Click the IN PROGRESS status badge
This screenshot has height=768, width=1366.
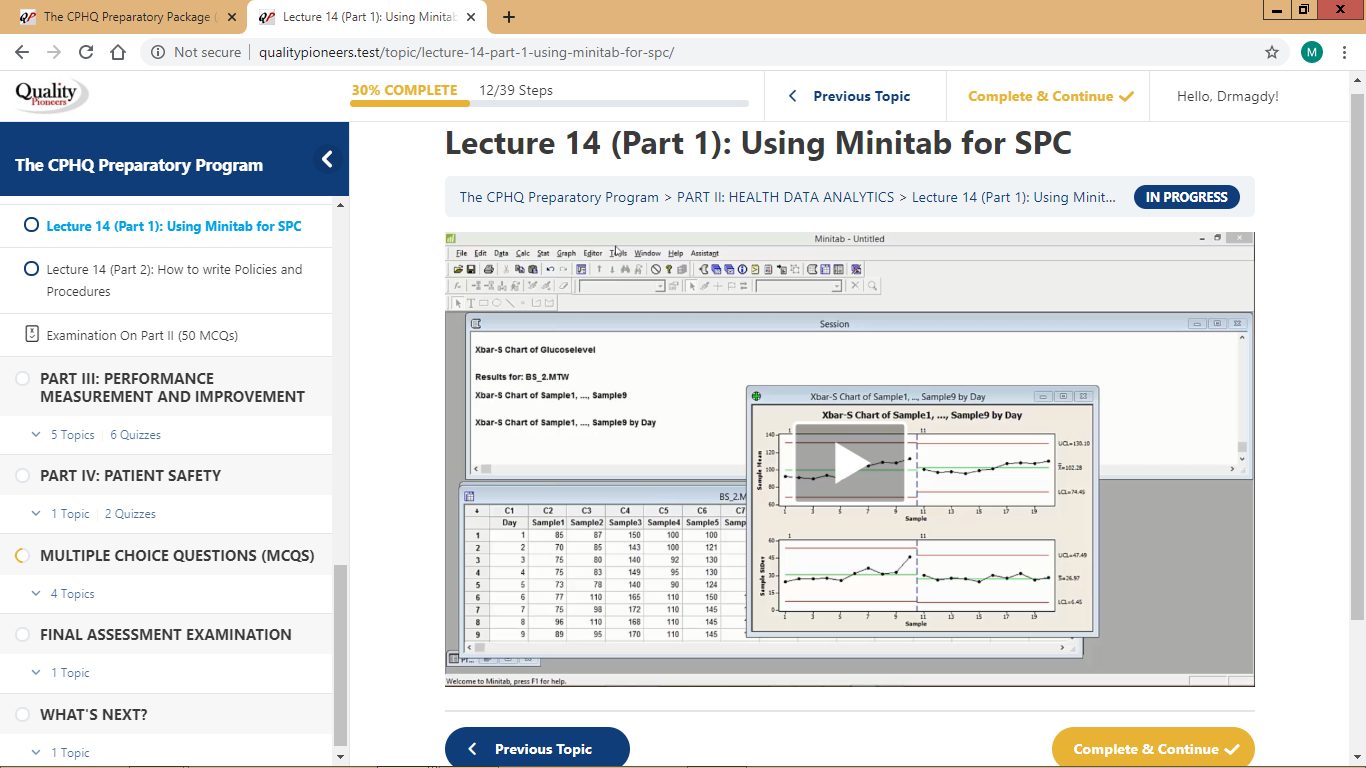pyautogui.click(x=1186, y=197)
